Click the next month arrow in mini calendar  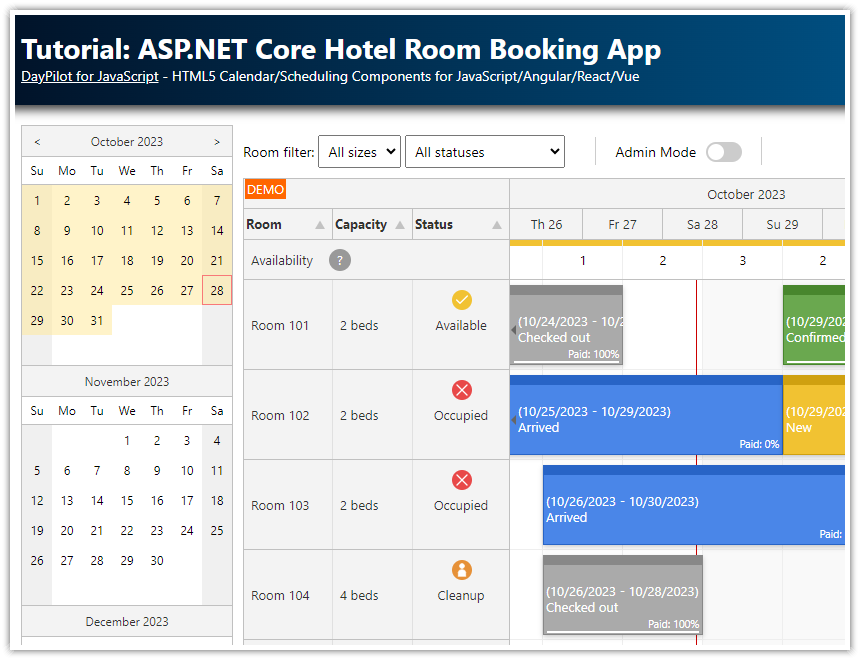217,141
